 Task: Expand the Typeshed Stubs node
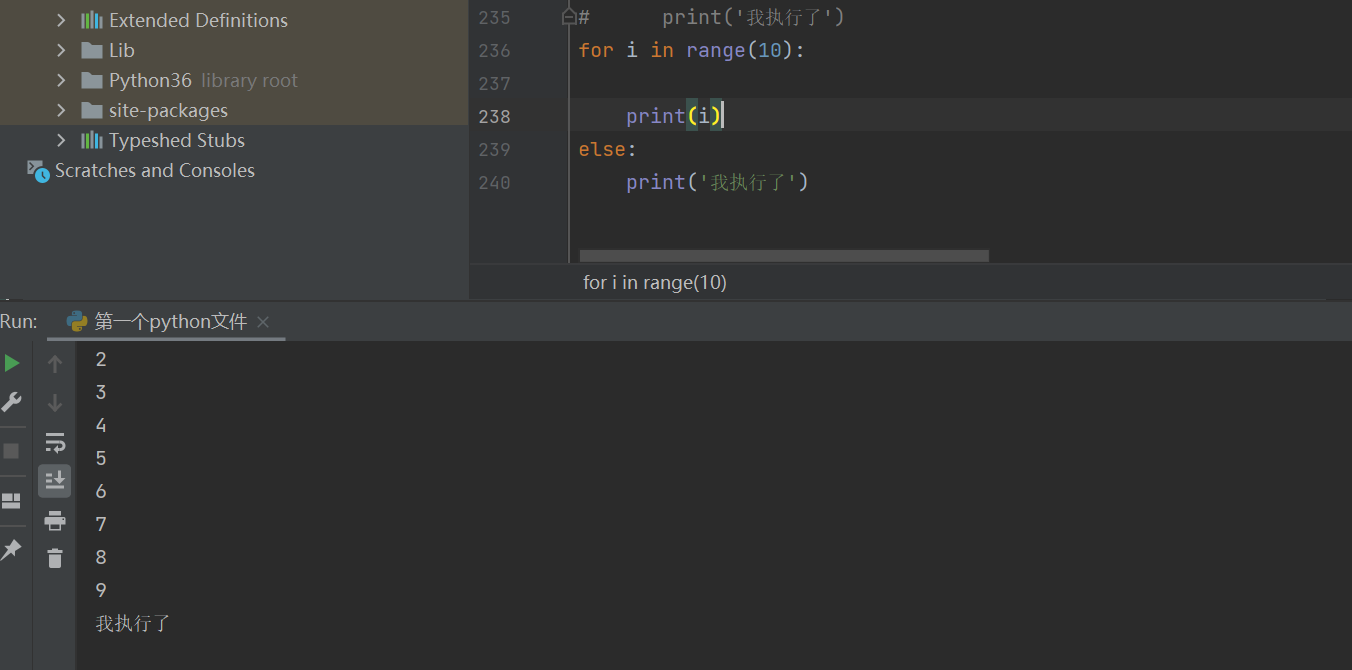click(62, 140)
